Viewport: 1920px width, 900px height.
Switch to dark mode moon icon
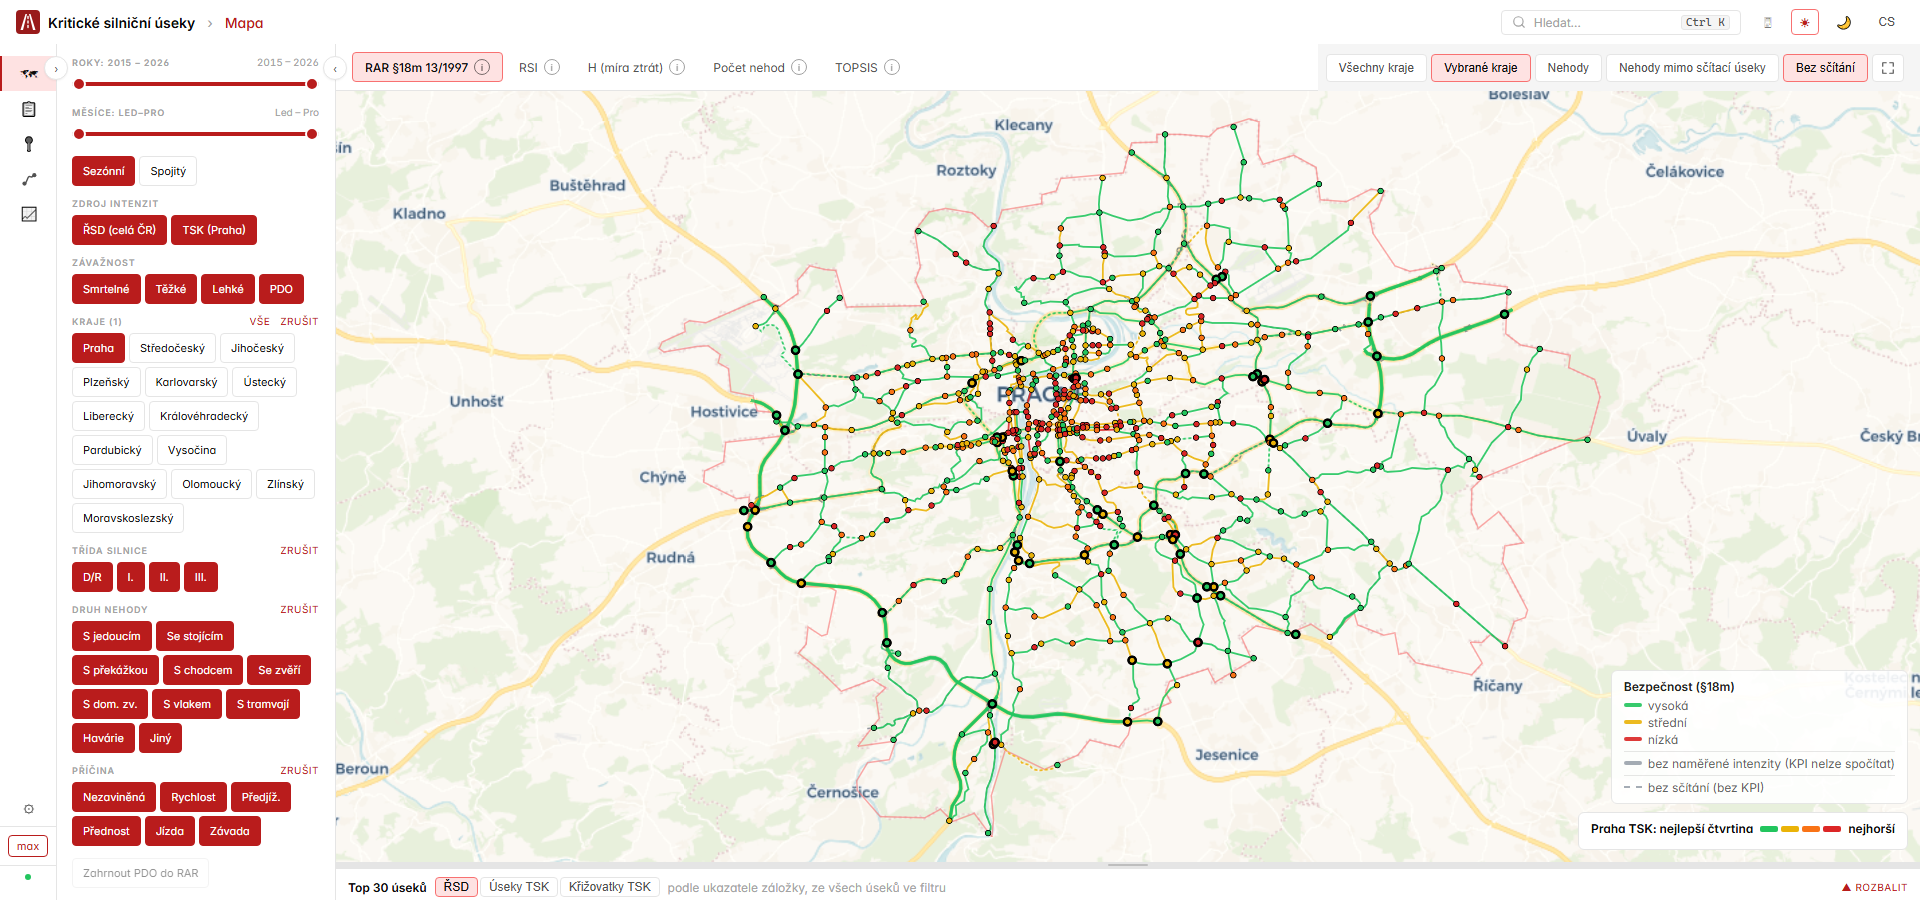(x=1843, y=22)
